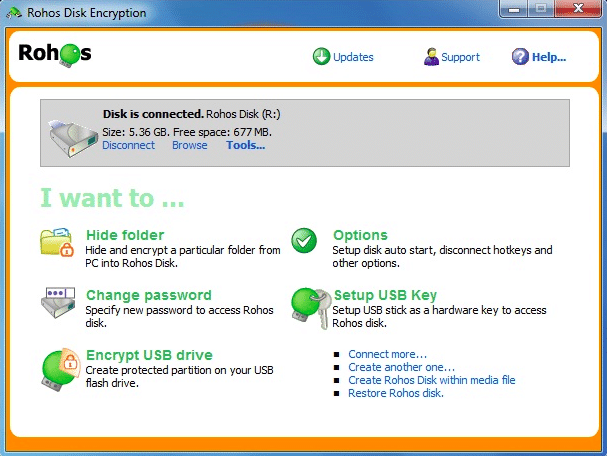Click the Support person icon
Viewport: 607px width, 456px height.
click(431, 57)
